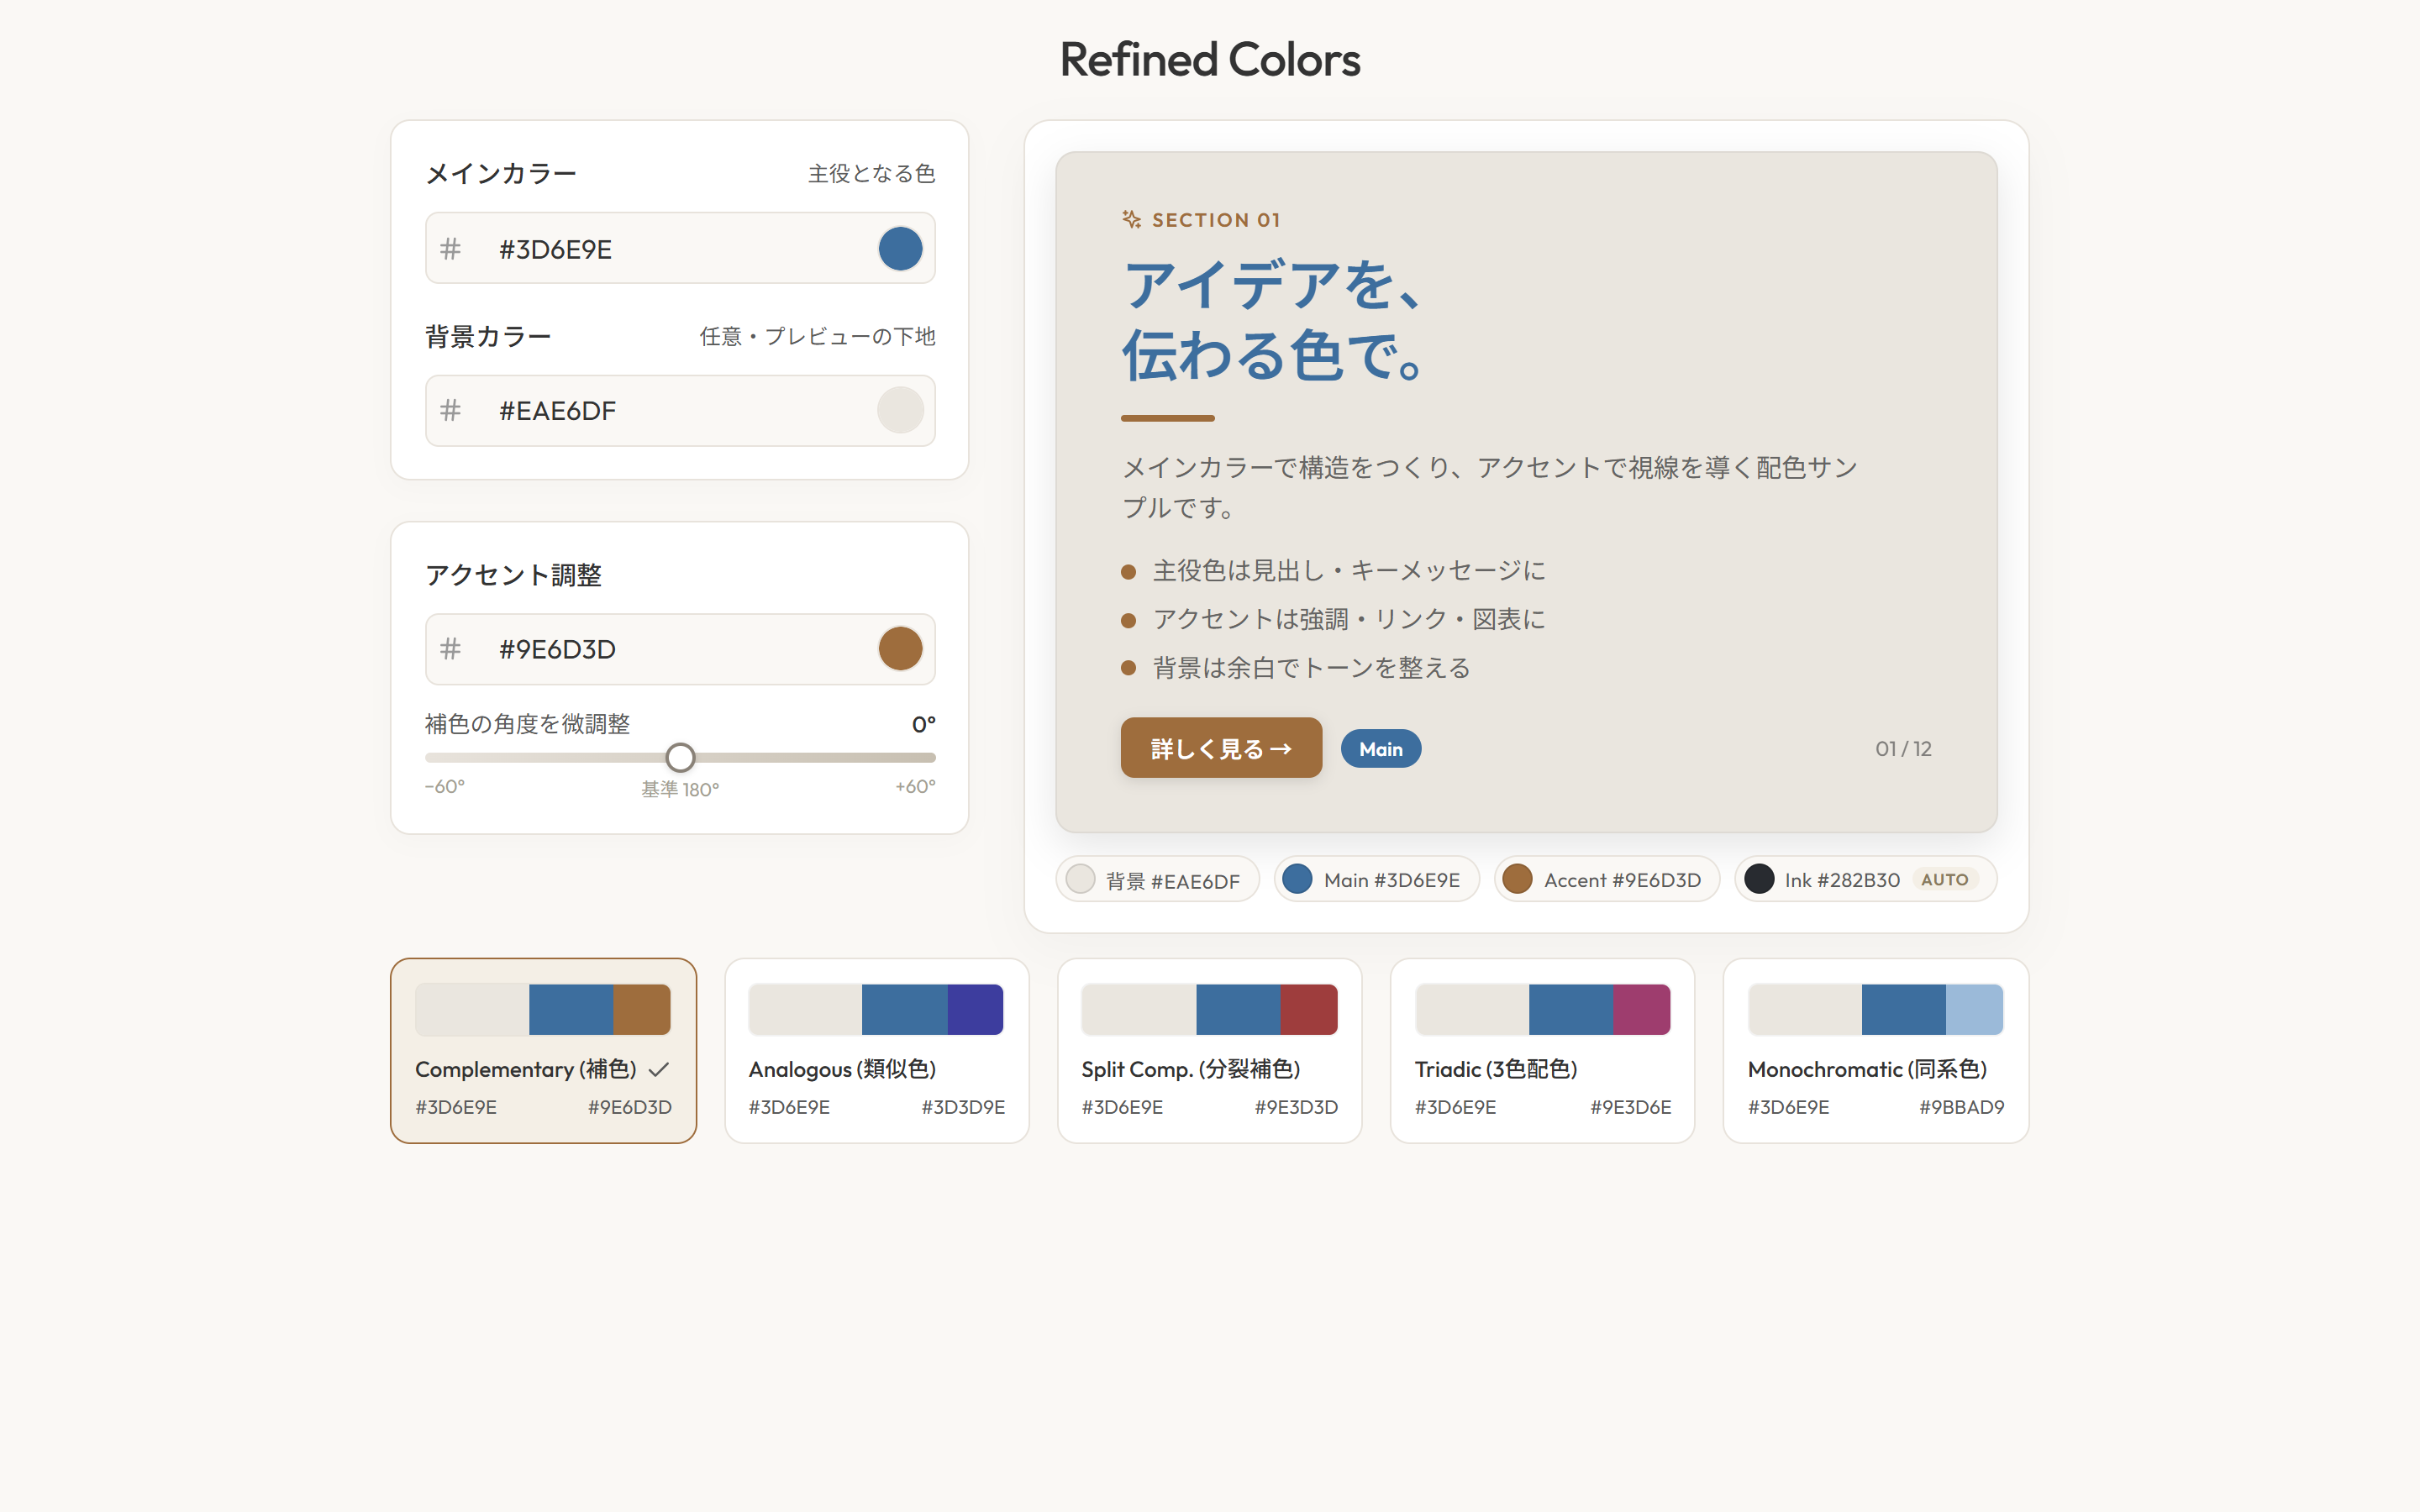Click the アイデアを、伝わる色で。 preview headline

pyautogui.click(x=1275, y=320)
